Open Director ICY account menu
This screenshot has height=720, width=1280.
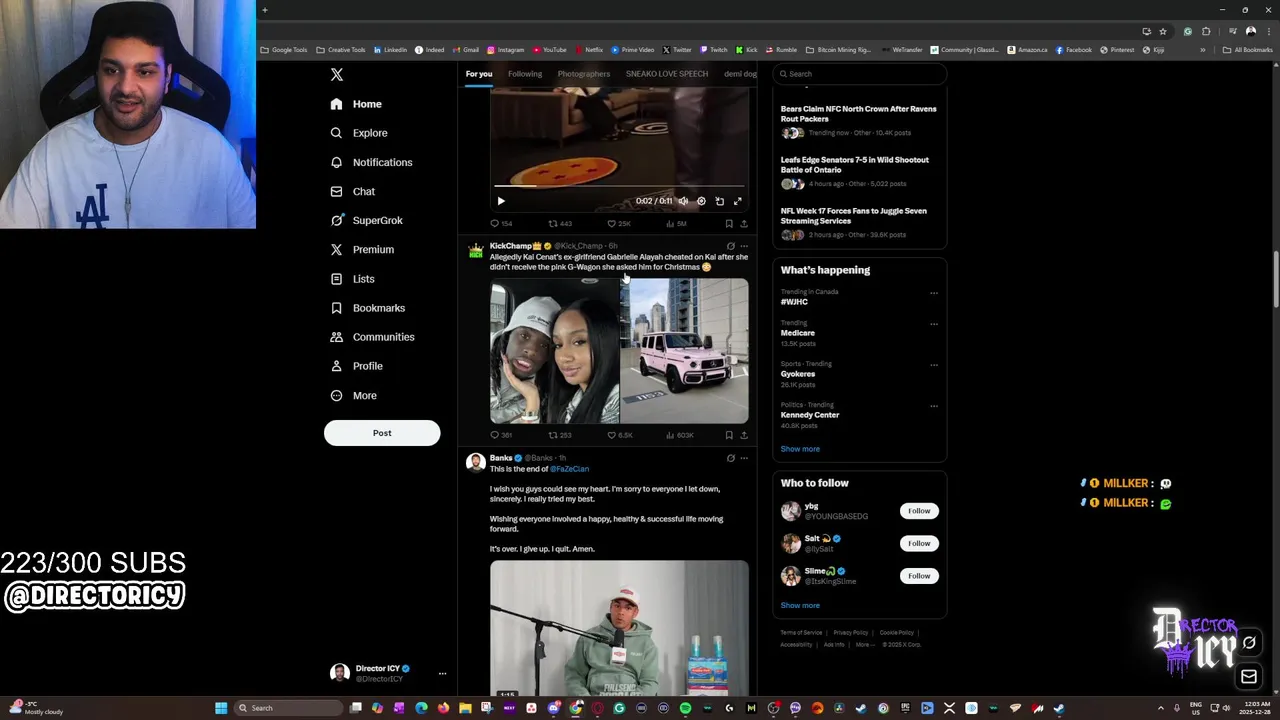click(x=388, y=673)
